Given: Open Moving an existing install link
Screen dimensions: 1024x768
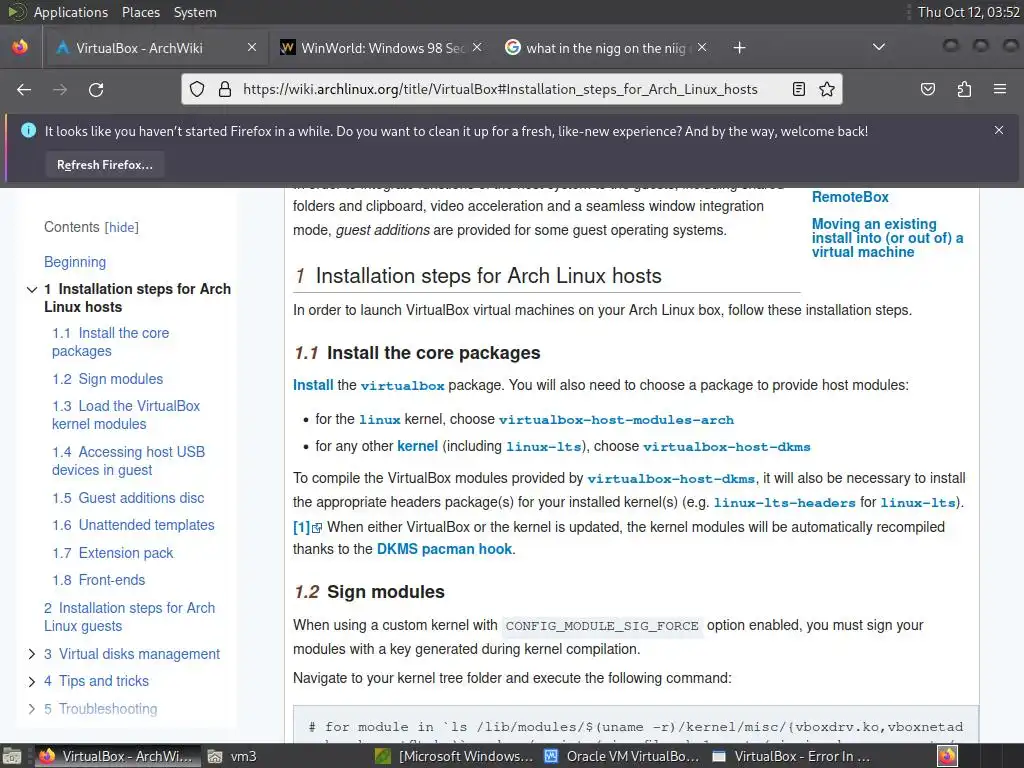Looking at the screenshot, I should [x=887, y=238].
